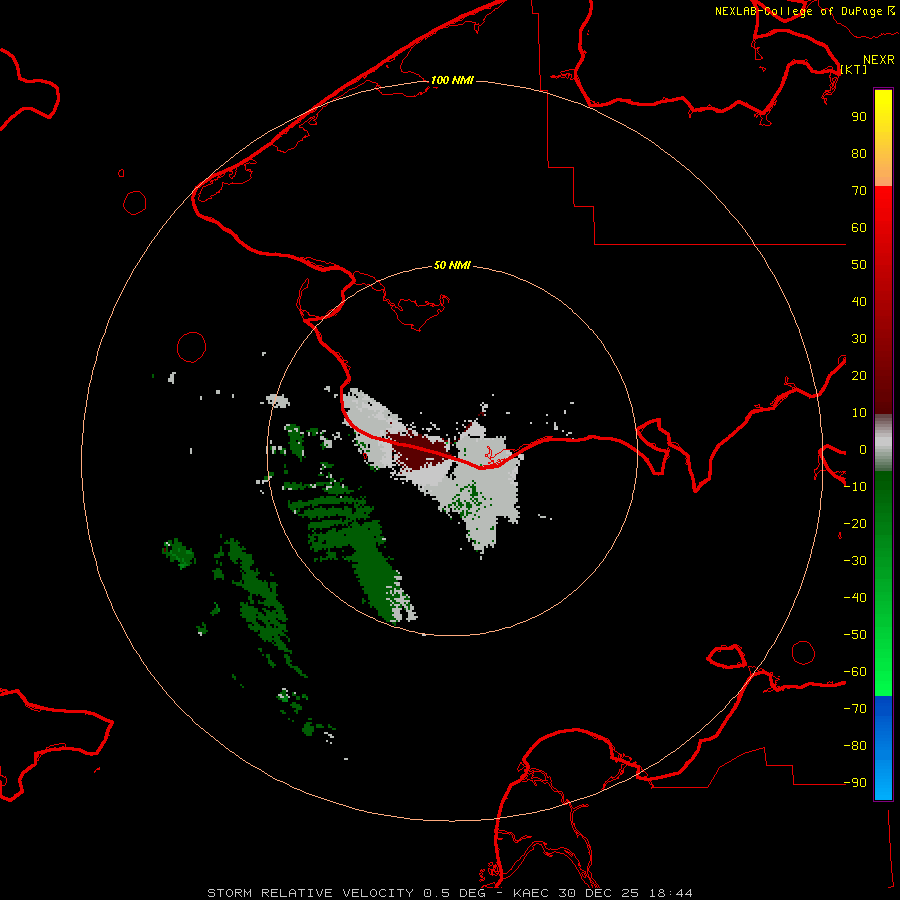Click the -50 value on velocity scale
The height and width of the screenshot is (900, 900).
[855, 635]
